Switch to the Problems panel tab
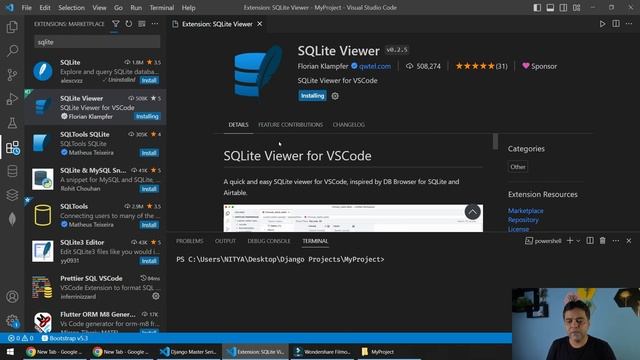640x360 pixels. (x=190, y=241)
